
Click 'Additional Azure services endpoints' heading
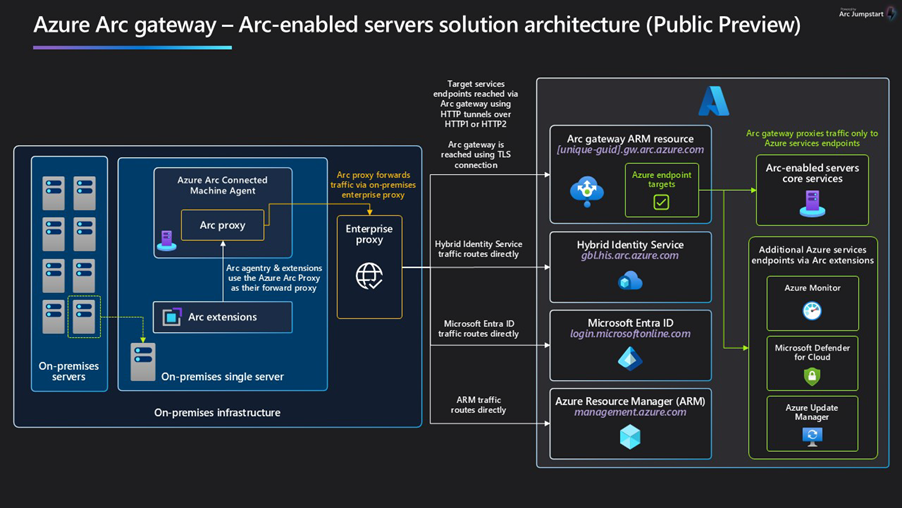point(812,255)
